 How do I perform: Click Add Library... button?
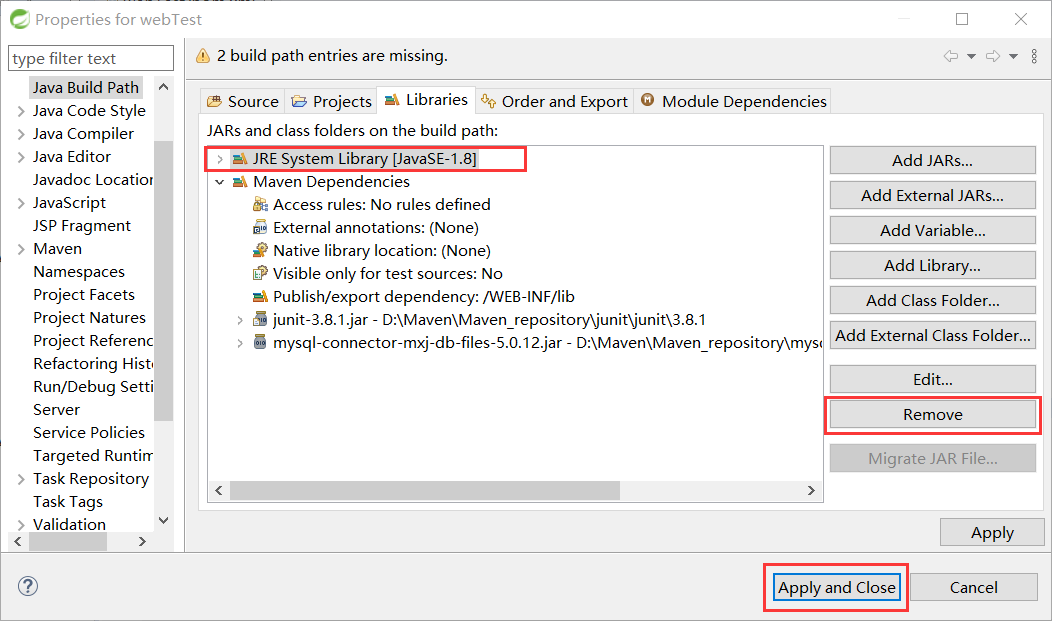pos(933,266)
